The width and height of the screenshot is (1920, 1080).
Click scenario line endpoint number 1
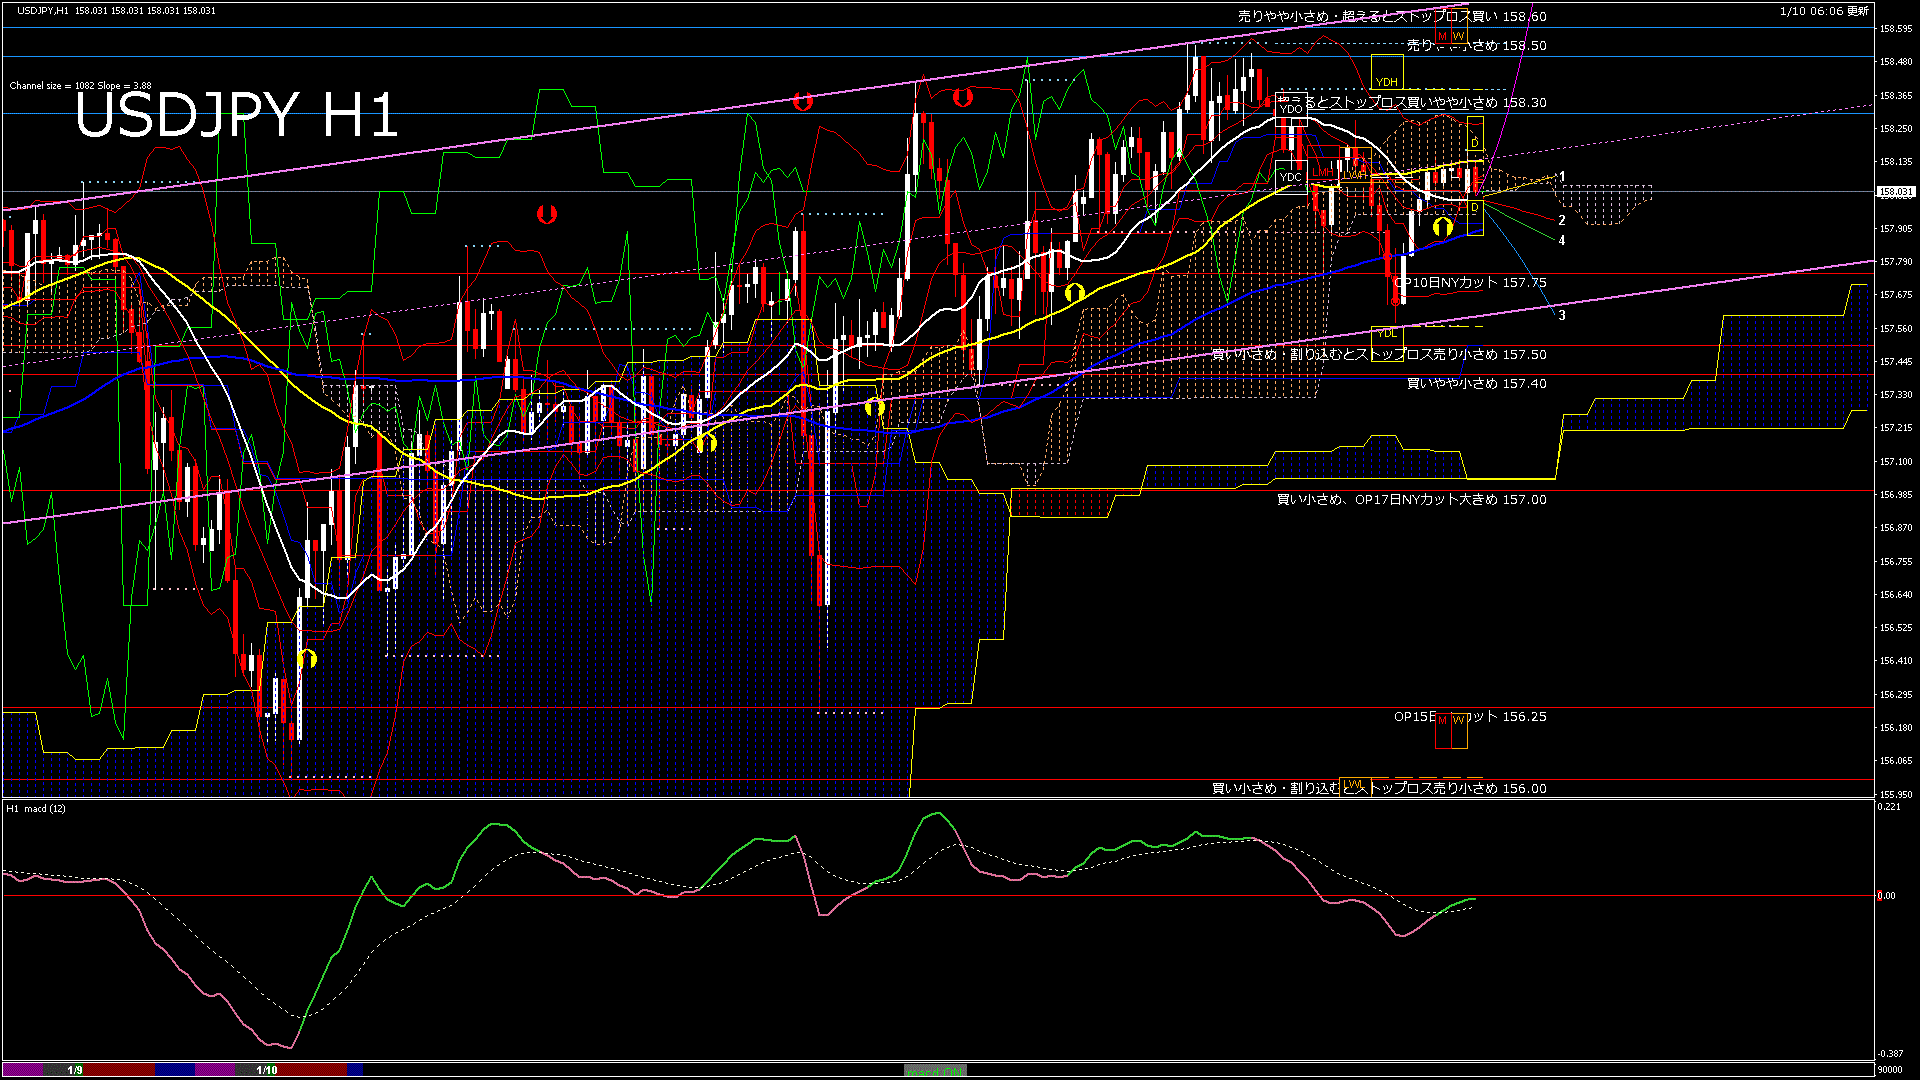pos(1562,176)
